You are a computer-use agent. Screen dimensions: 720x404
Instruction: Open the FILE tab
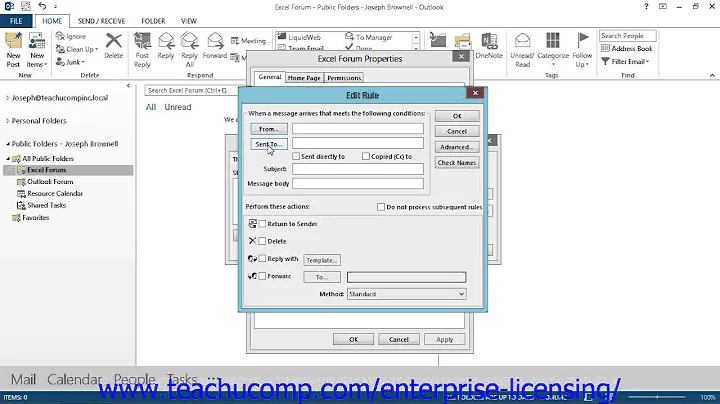pos(16,21)
